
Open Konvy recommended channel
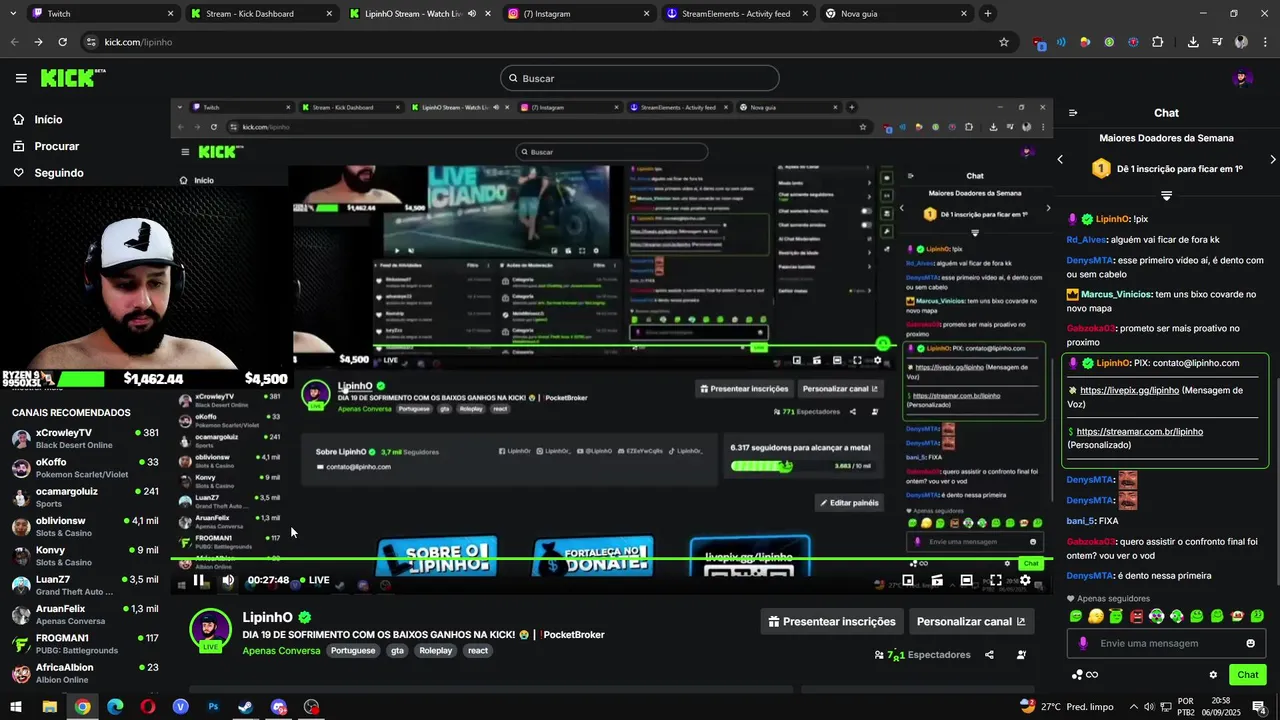(85, 556)
